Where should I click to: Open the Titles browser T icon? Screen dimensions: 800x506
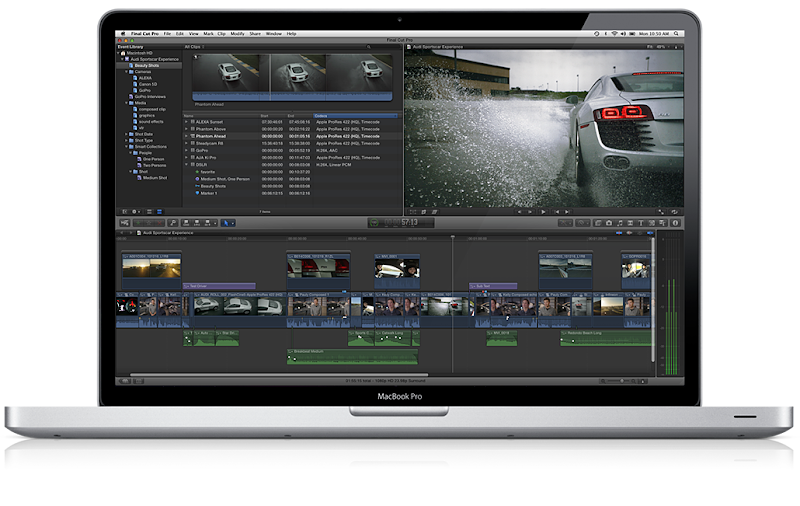641,223
